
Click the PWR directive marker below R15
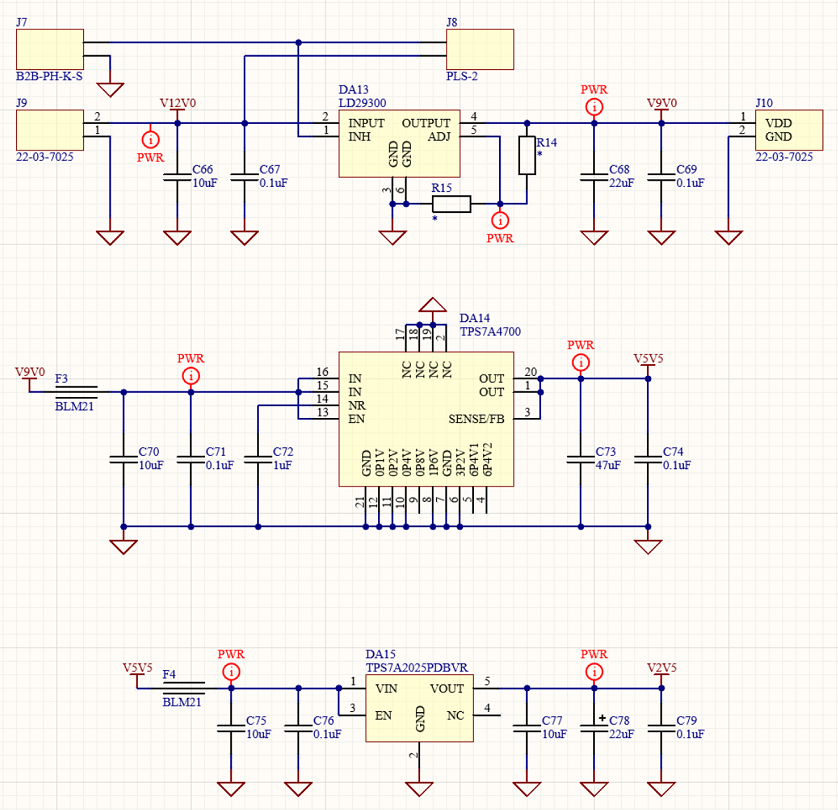point(500,220)
